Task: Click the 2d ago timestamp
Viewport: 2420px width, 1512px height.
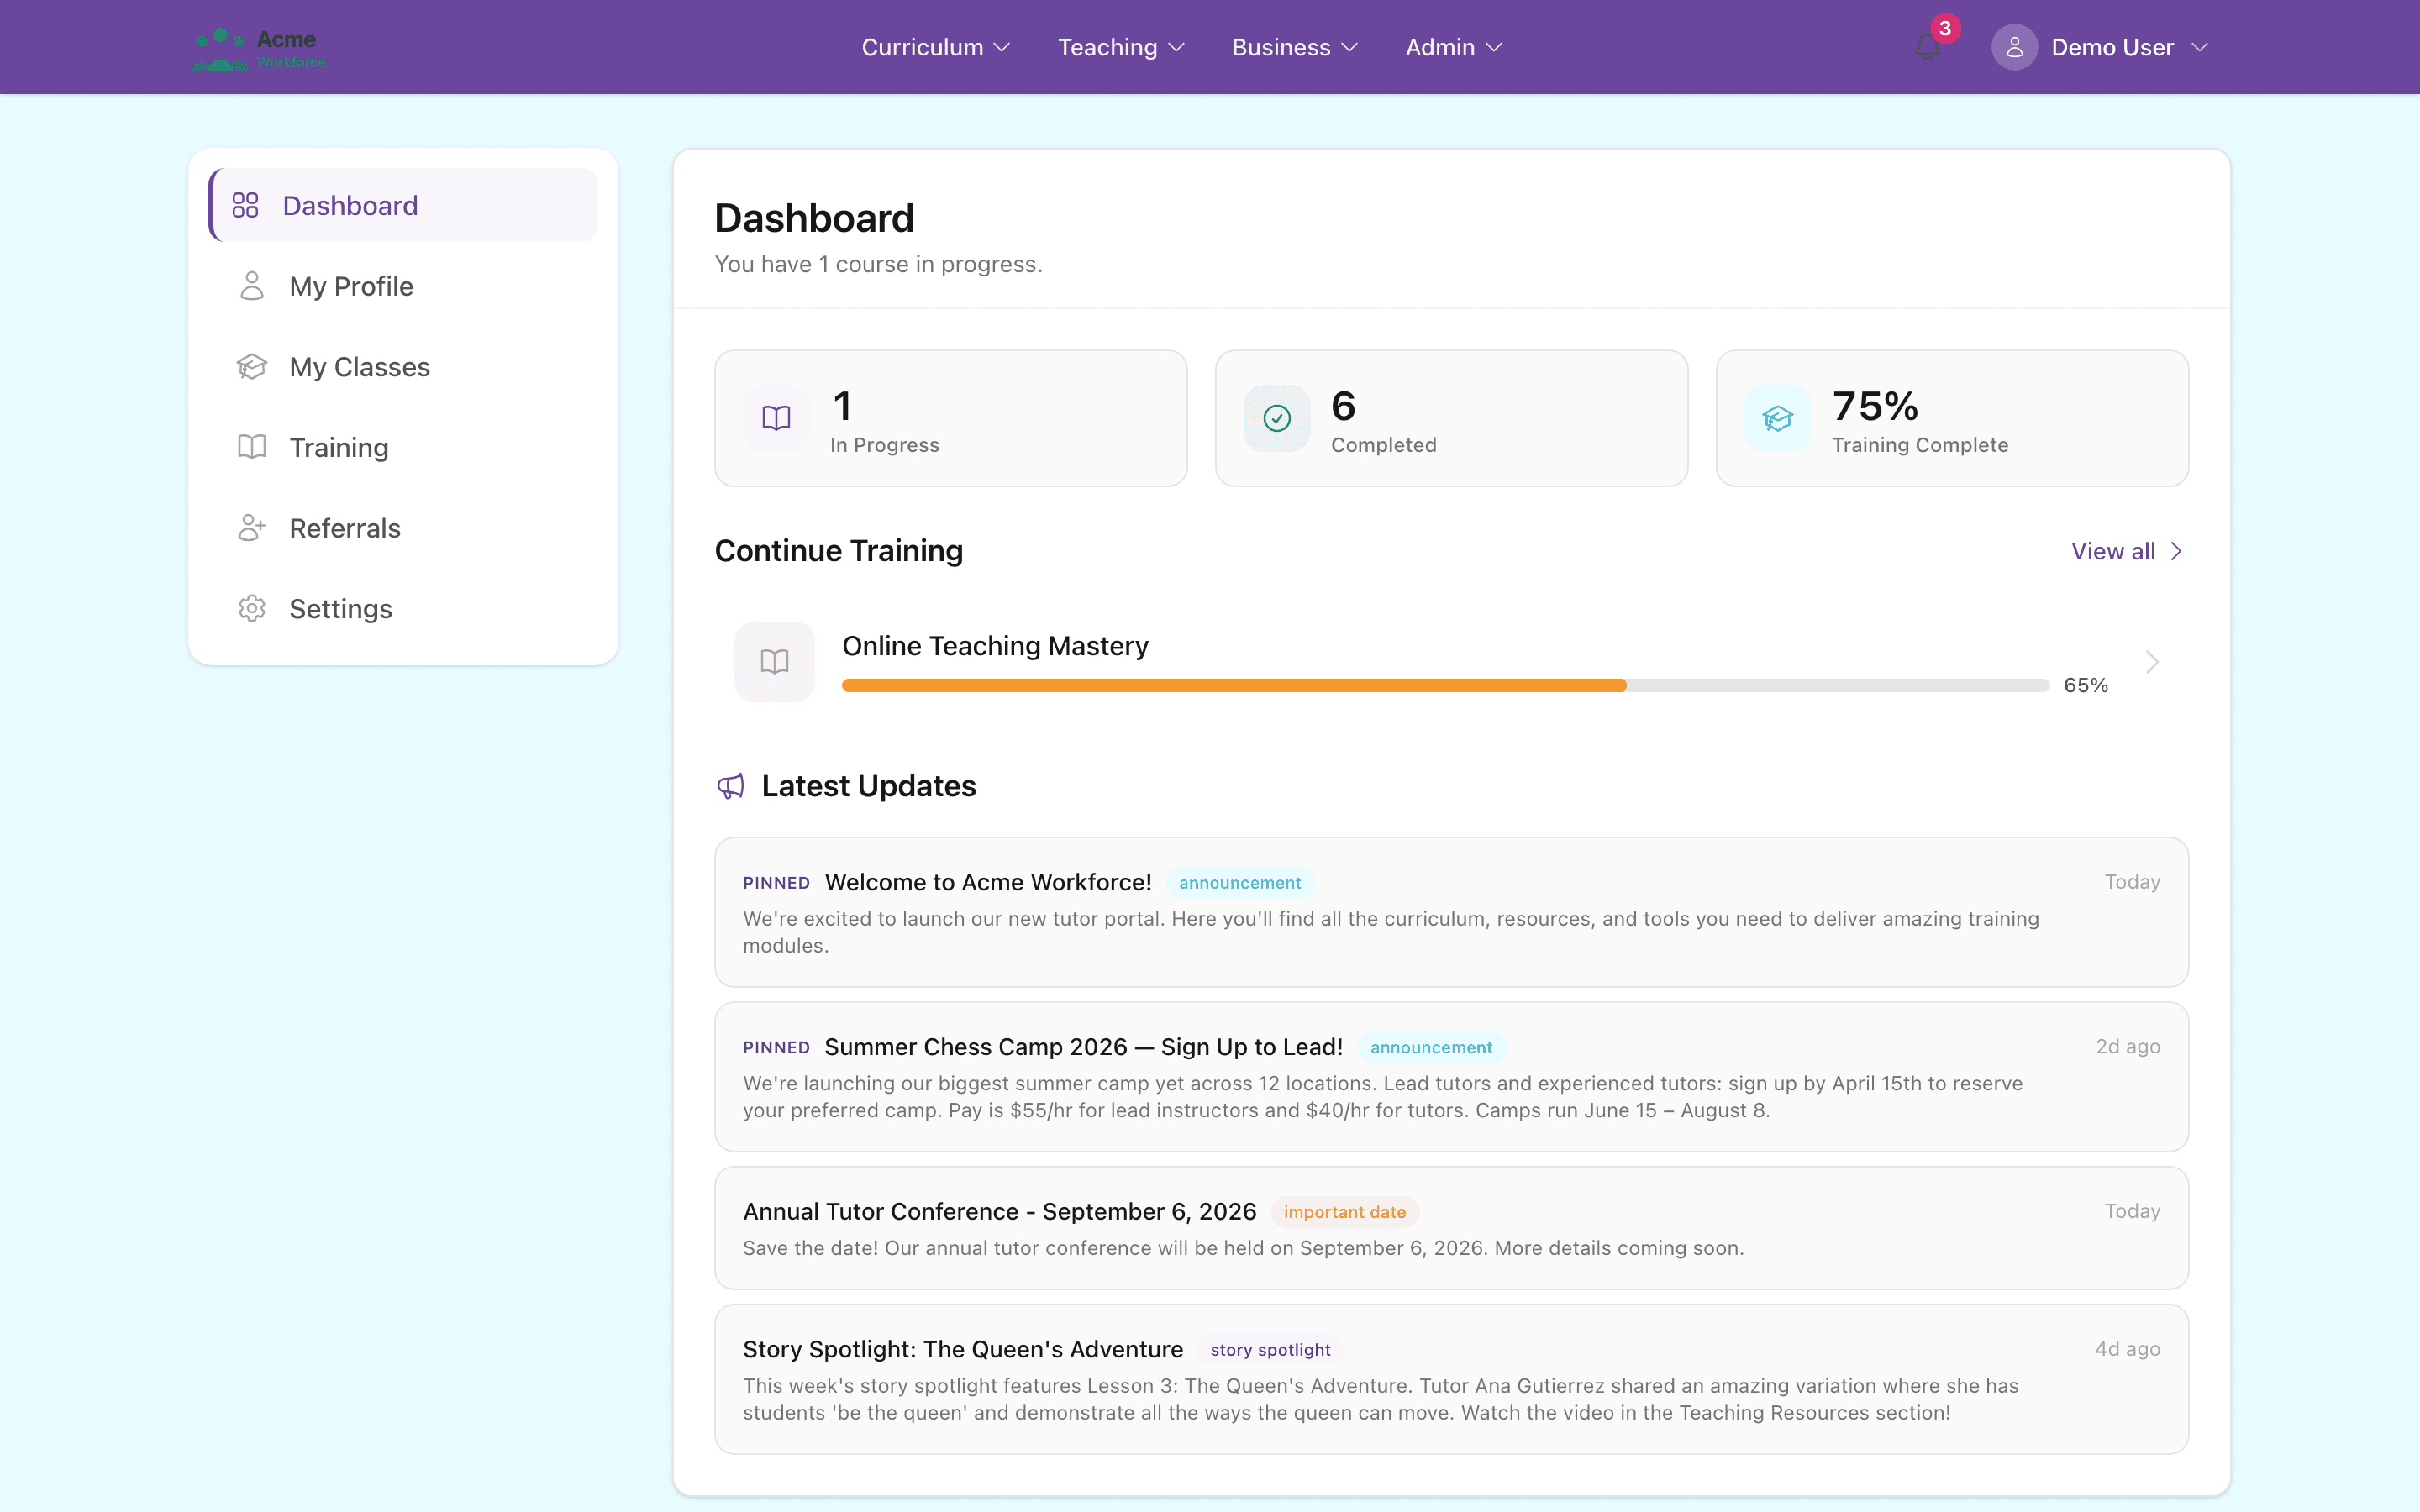Action: click(2128, 1046)
